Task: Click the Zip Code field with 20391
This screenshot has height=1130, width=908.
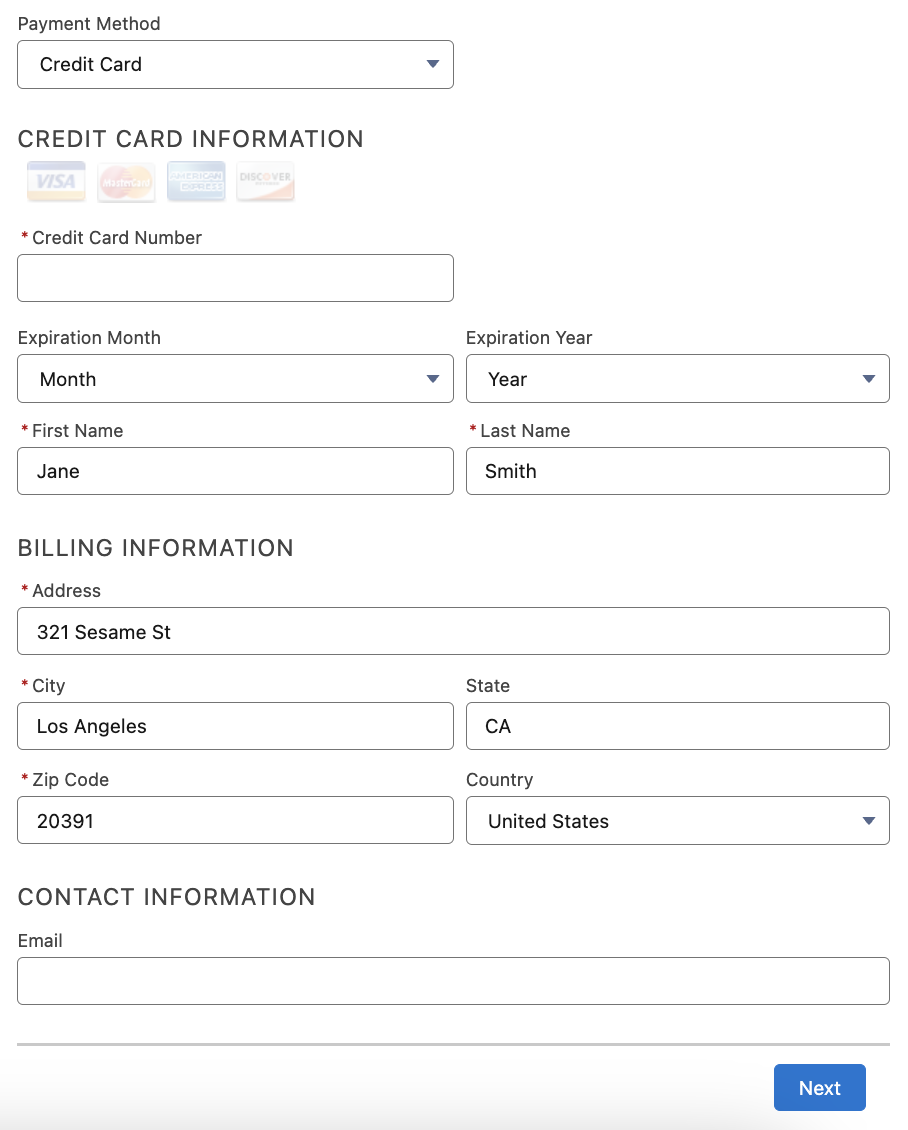Action: click(x=235, y=821)
